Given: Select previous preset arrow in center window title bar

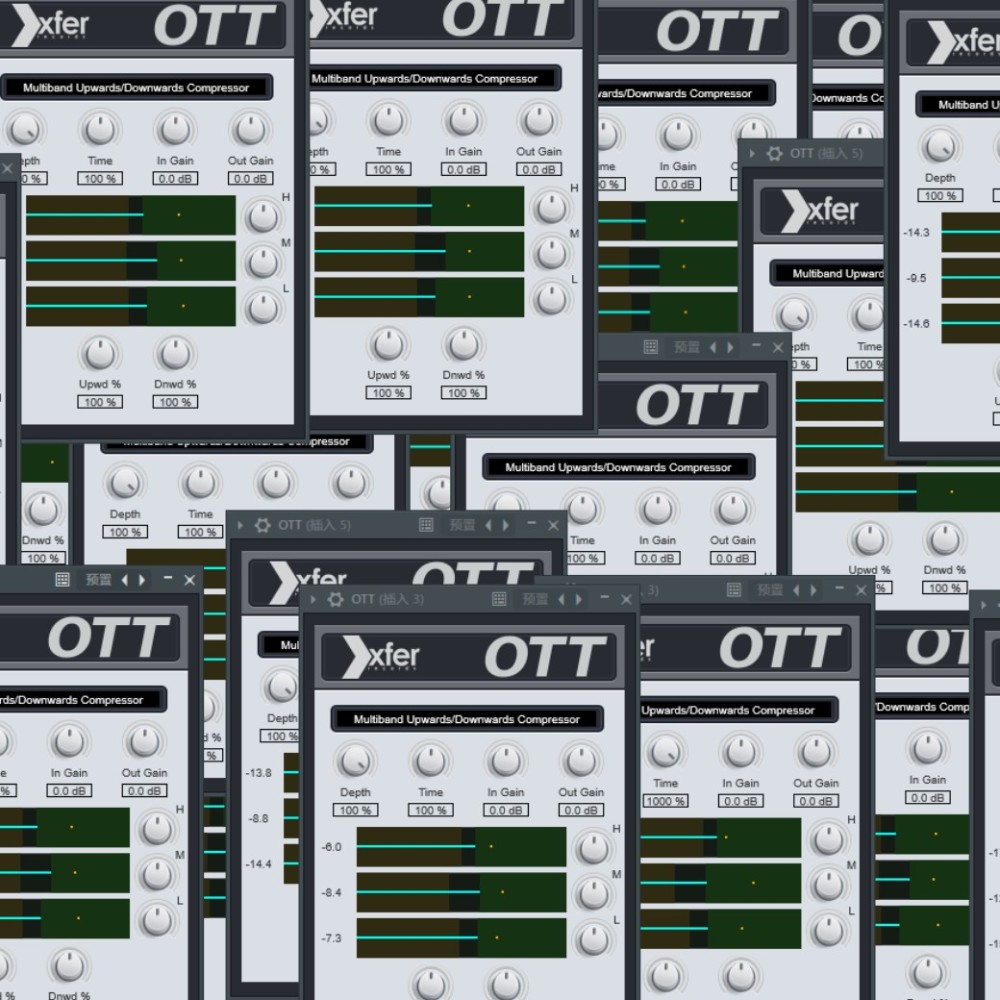Looking at the screenshot, I should tap(713, 347).
